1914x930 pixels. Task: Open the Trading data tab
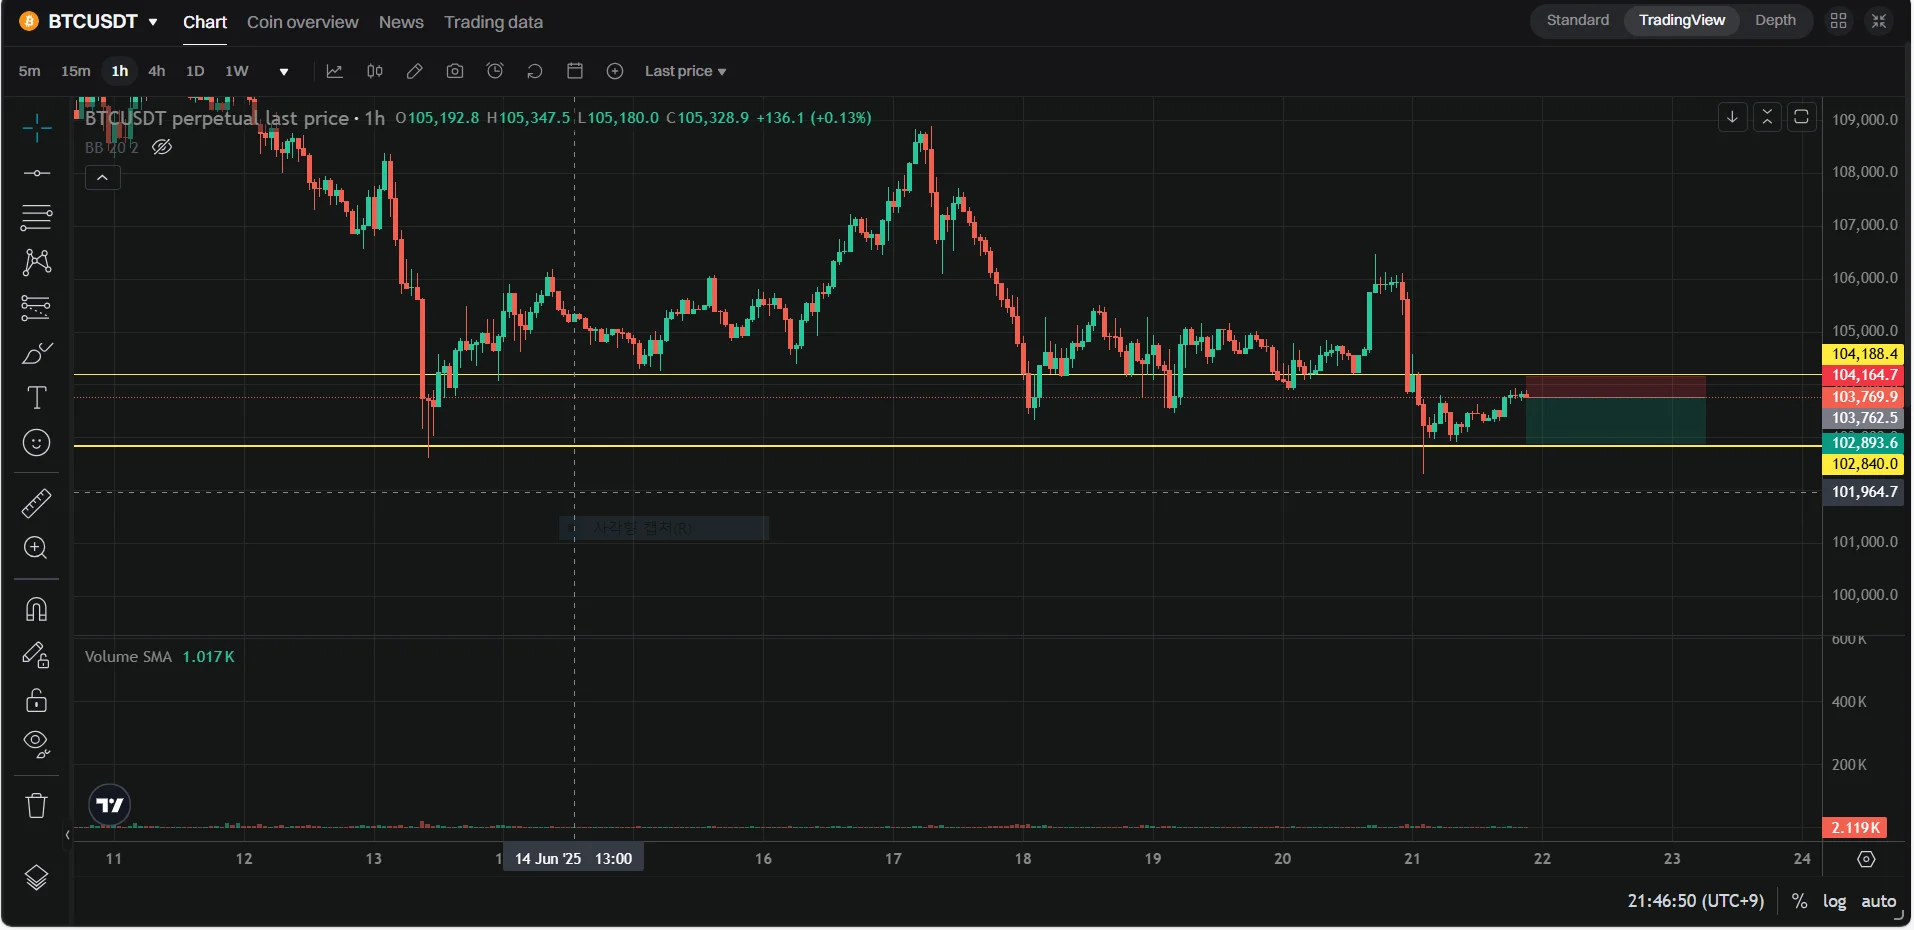pyautogui.click(x=493, y=22)
